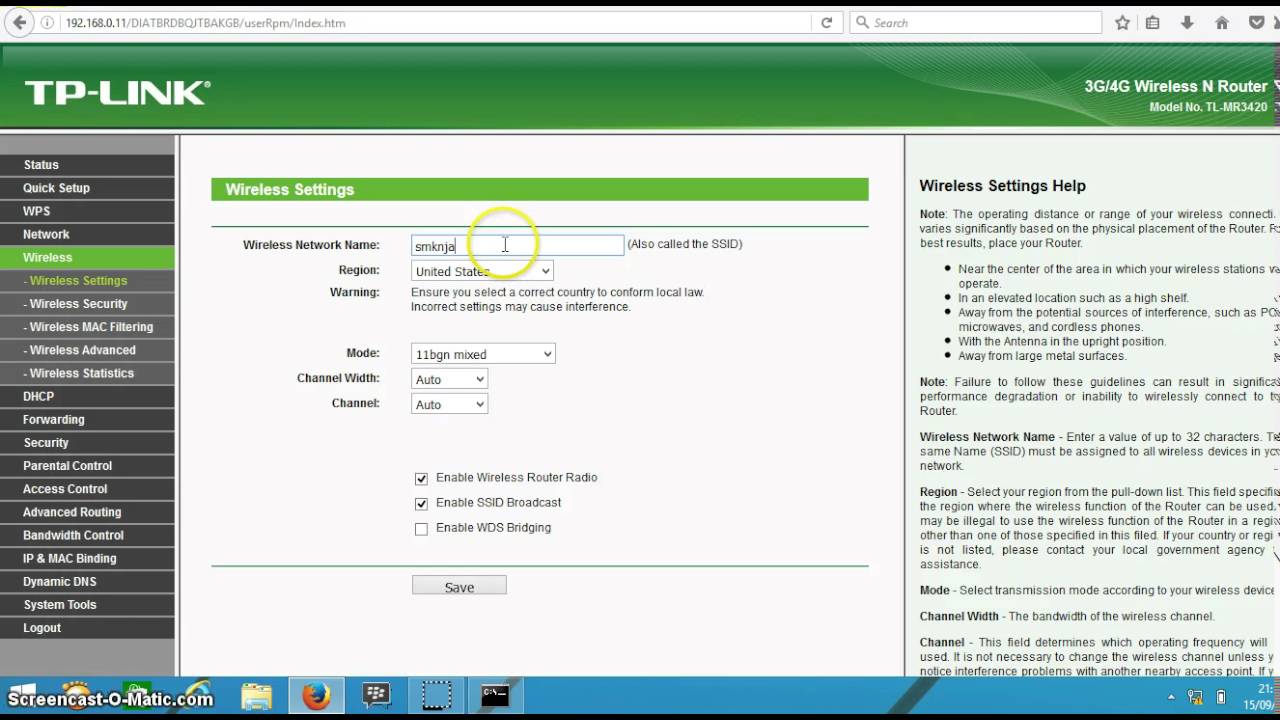This screenshot has width=1280, height=720.
Task: Reload the page with the refresh icon
Action: (827, 23)
